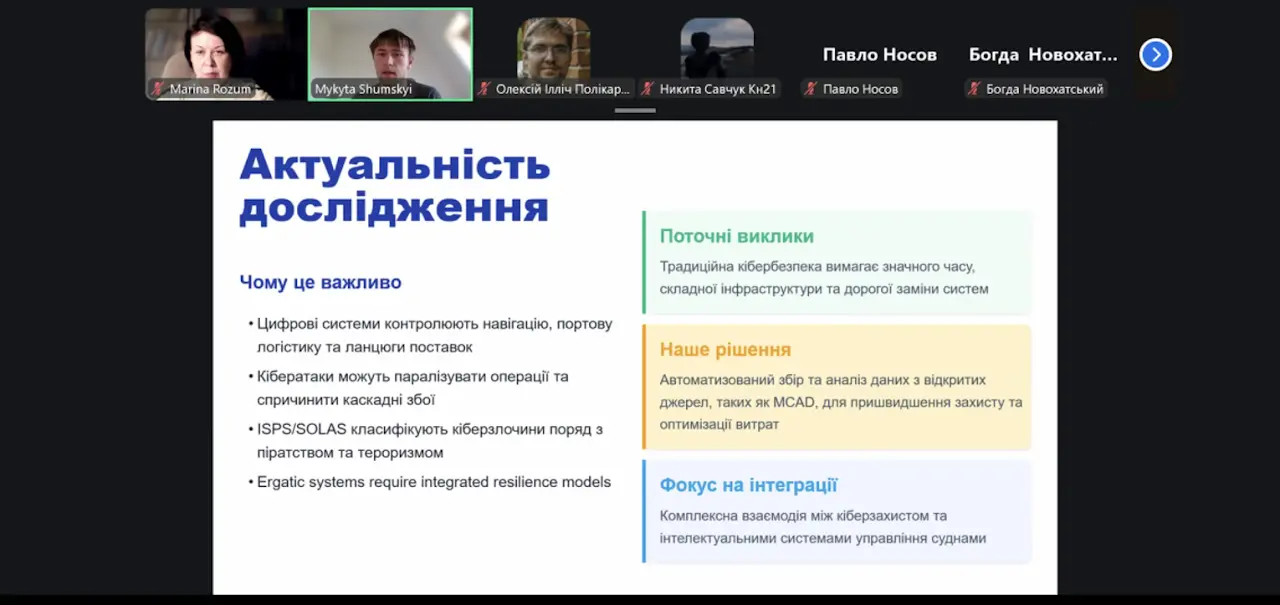Click the gallery strip handle bar
This screenshot has height=605, width=1280.
tap(635, 110)
